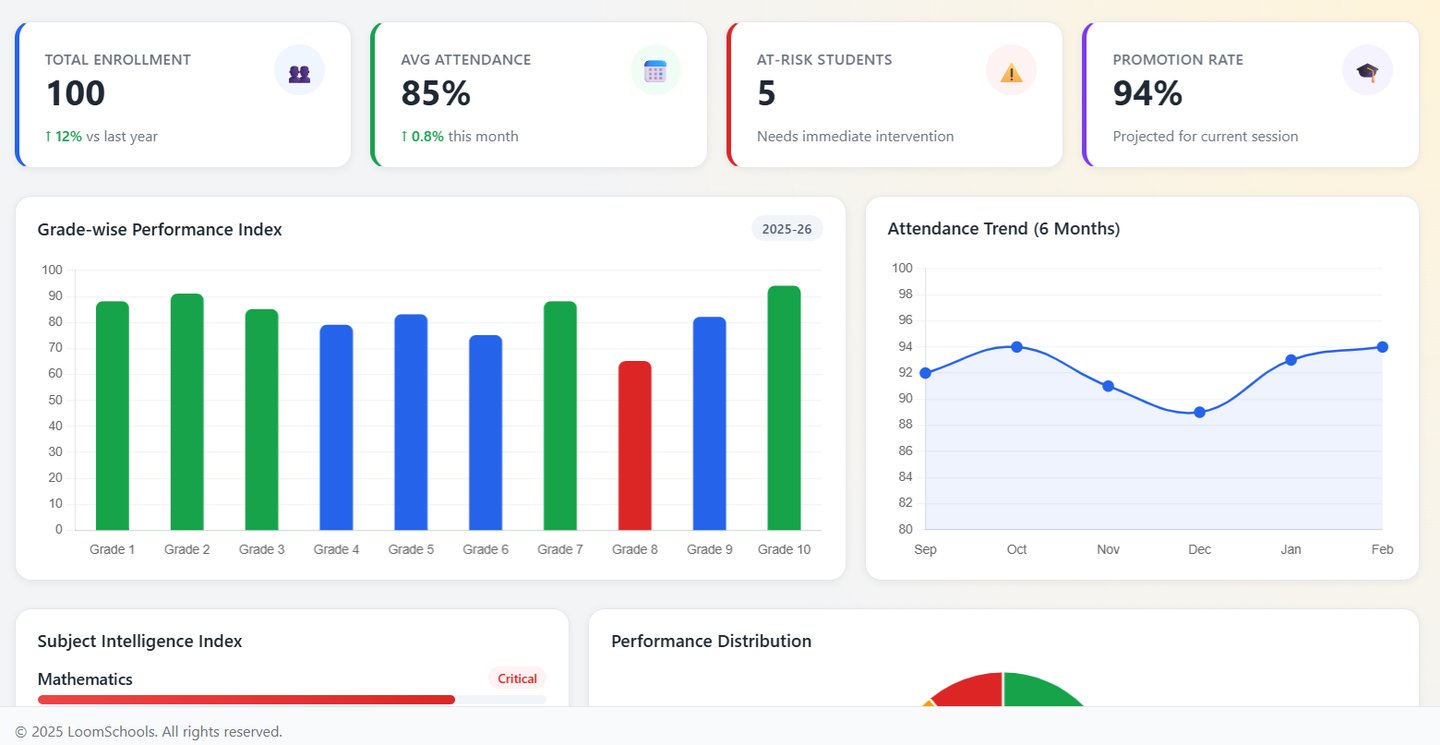Select the Grade 2 bar in chart
Screen dimensions: 1440x745
187,411
